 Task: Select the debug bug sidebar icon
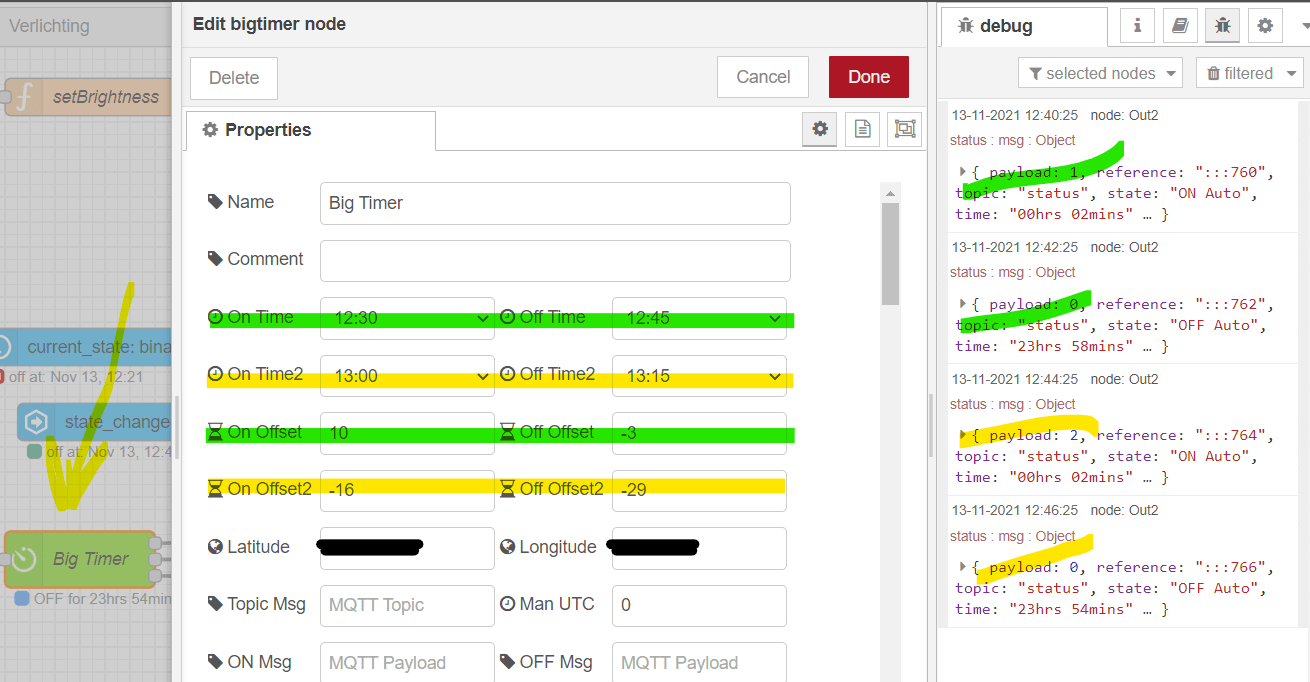(1222, 26)
